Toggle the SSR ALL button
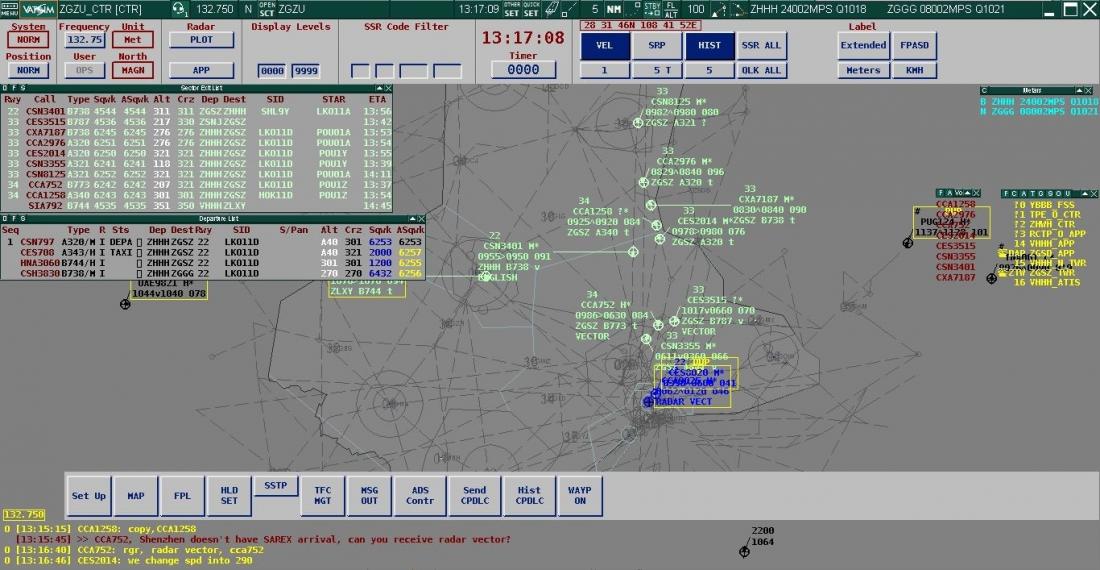Viewport: 1100px width, 570px height. pyautogui.click(x=761, y=46)
